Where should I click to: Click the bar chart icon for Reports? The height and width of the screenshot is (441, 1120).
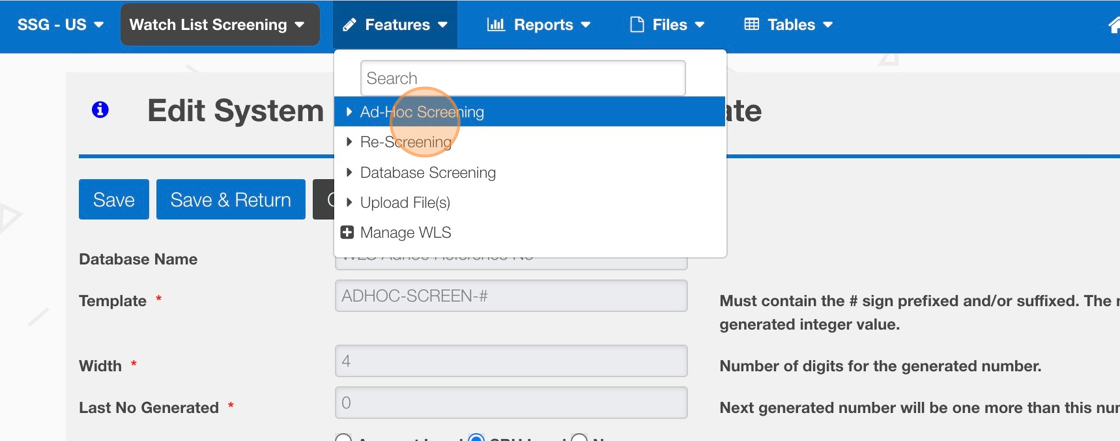click(x=496, y=25)
